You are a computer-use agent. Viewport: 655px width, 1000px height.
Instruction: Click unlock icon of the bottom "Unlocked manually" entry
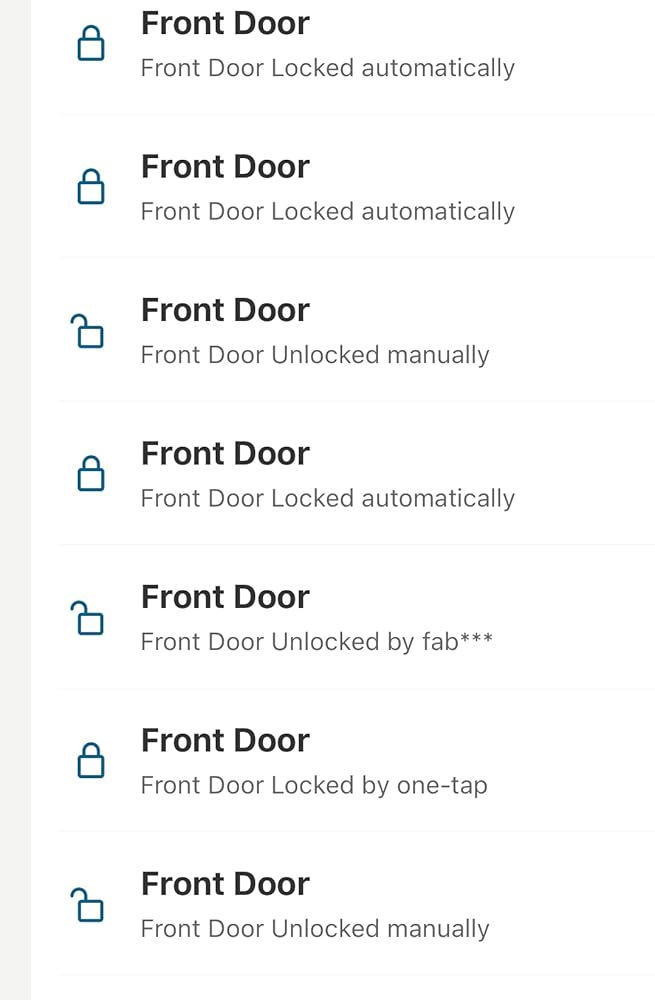pos(88,905)
